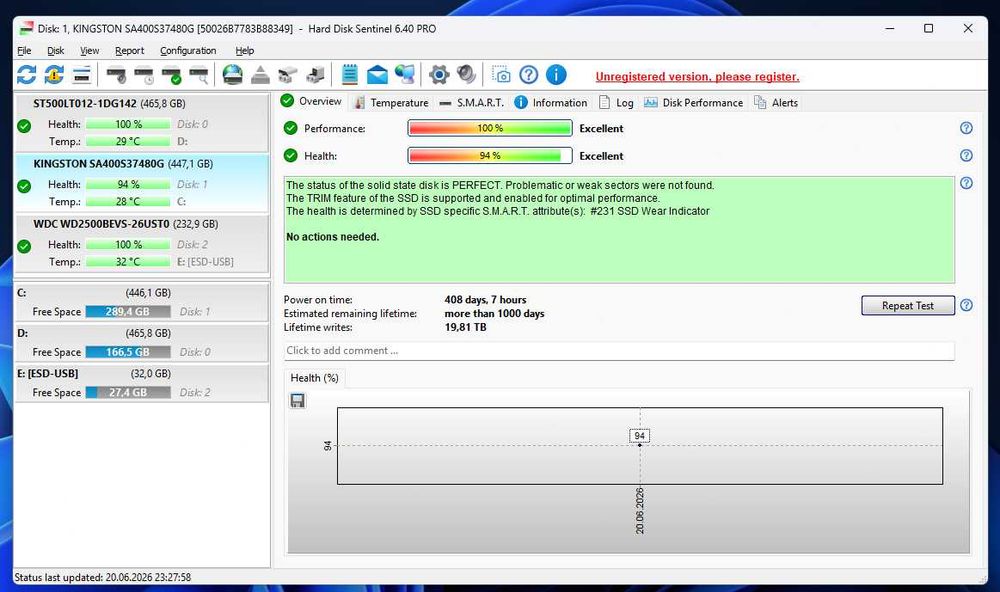Viewport: 1000px width, 592px height.
Task: Switch to the Temperature tab
Action: 391,103
